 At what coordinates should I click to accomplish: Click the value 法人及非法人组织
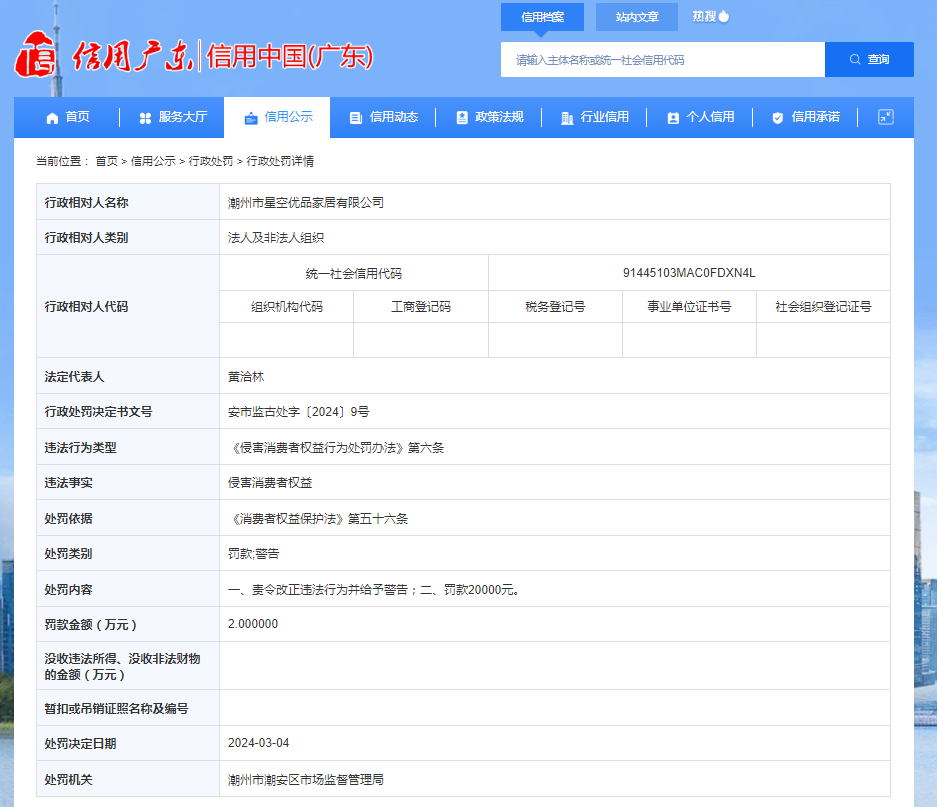point(275,238)
